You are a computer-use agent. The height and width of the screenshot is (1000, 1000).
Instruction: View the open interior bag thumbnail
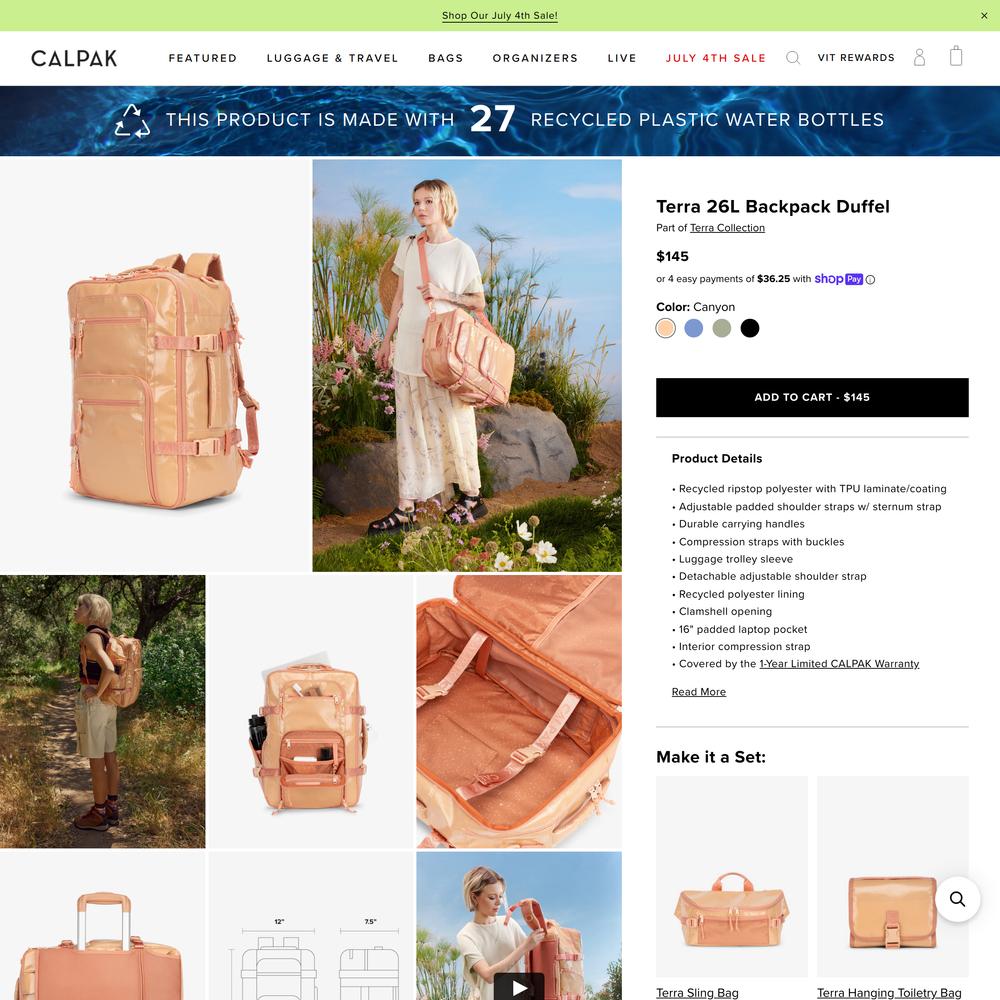(519, 712)
